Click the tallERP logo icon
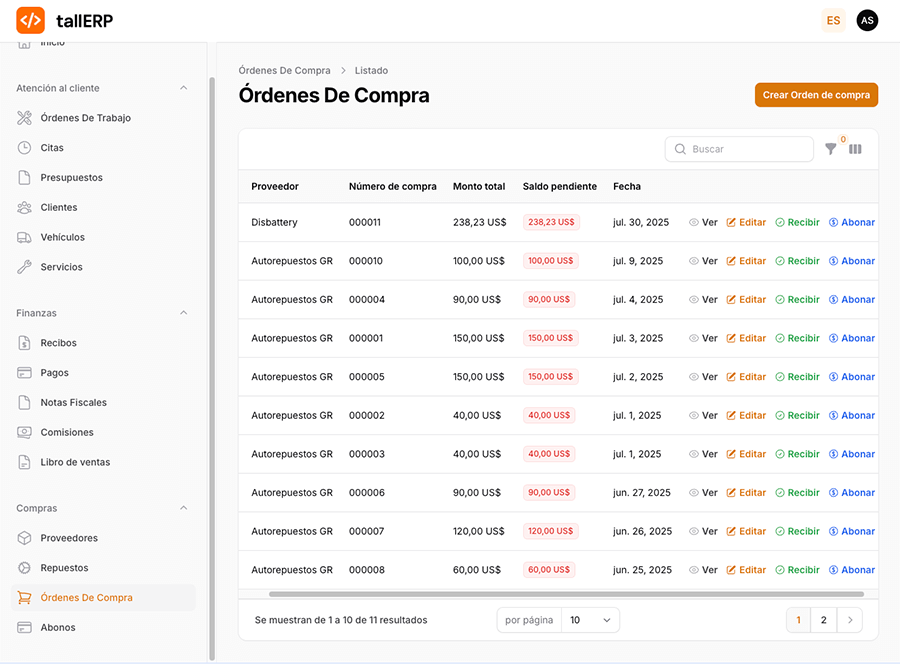 click(30, 20)
